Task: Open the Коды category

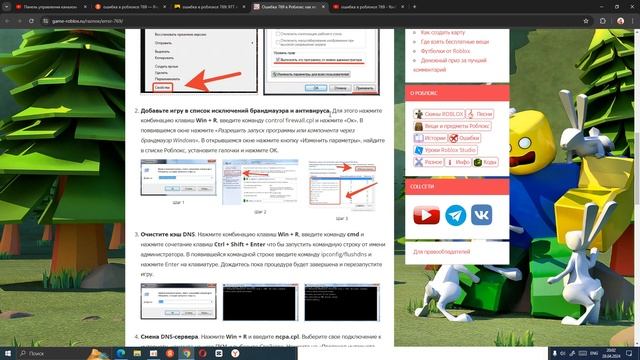Action: (x=485, y=162)
